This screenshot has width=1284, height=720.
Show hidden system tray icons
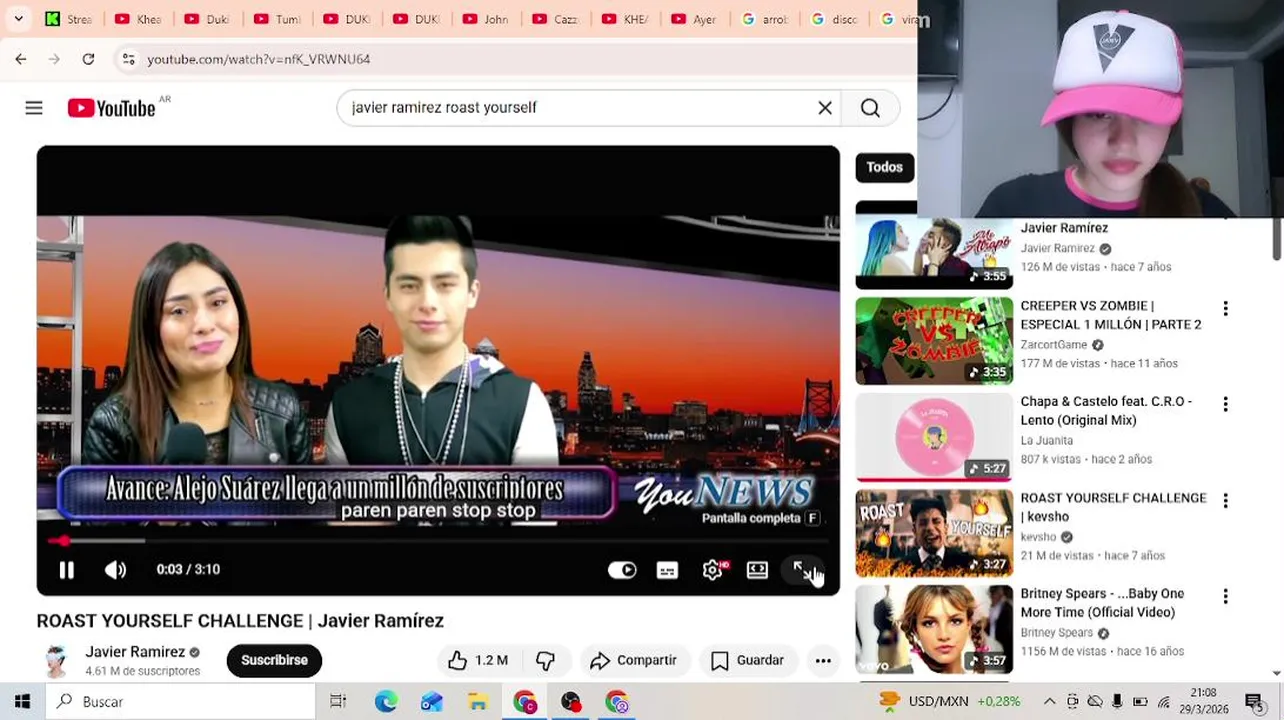(x=1049, y=701)
